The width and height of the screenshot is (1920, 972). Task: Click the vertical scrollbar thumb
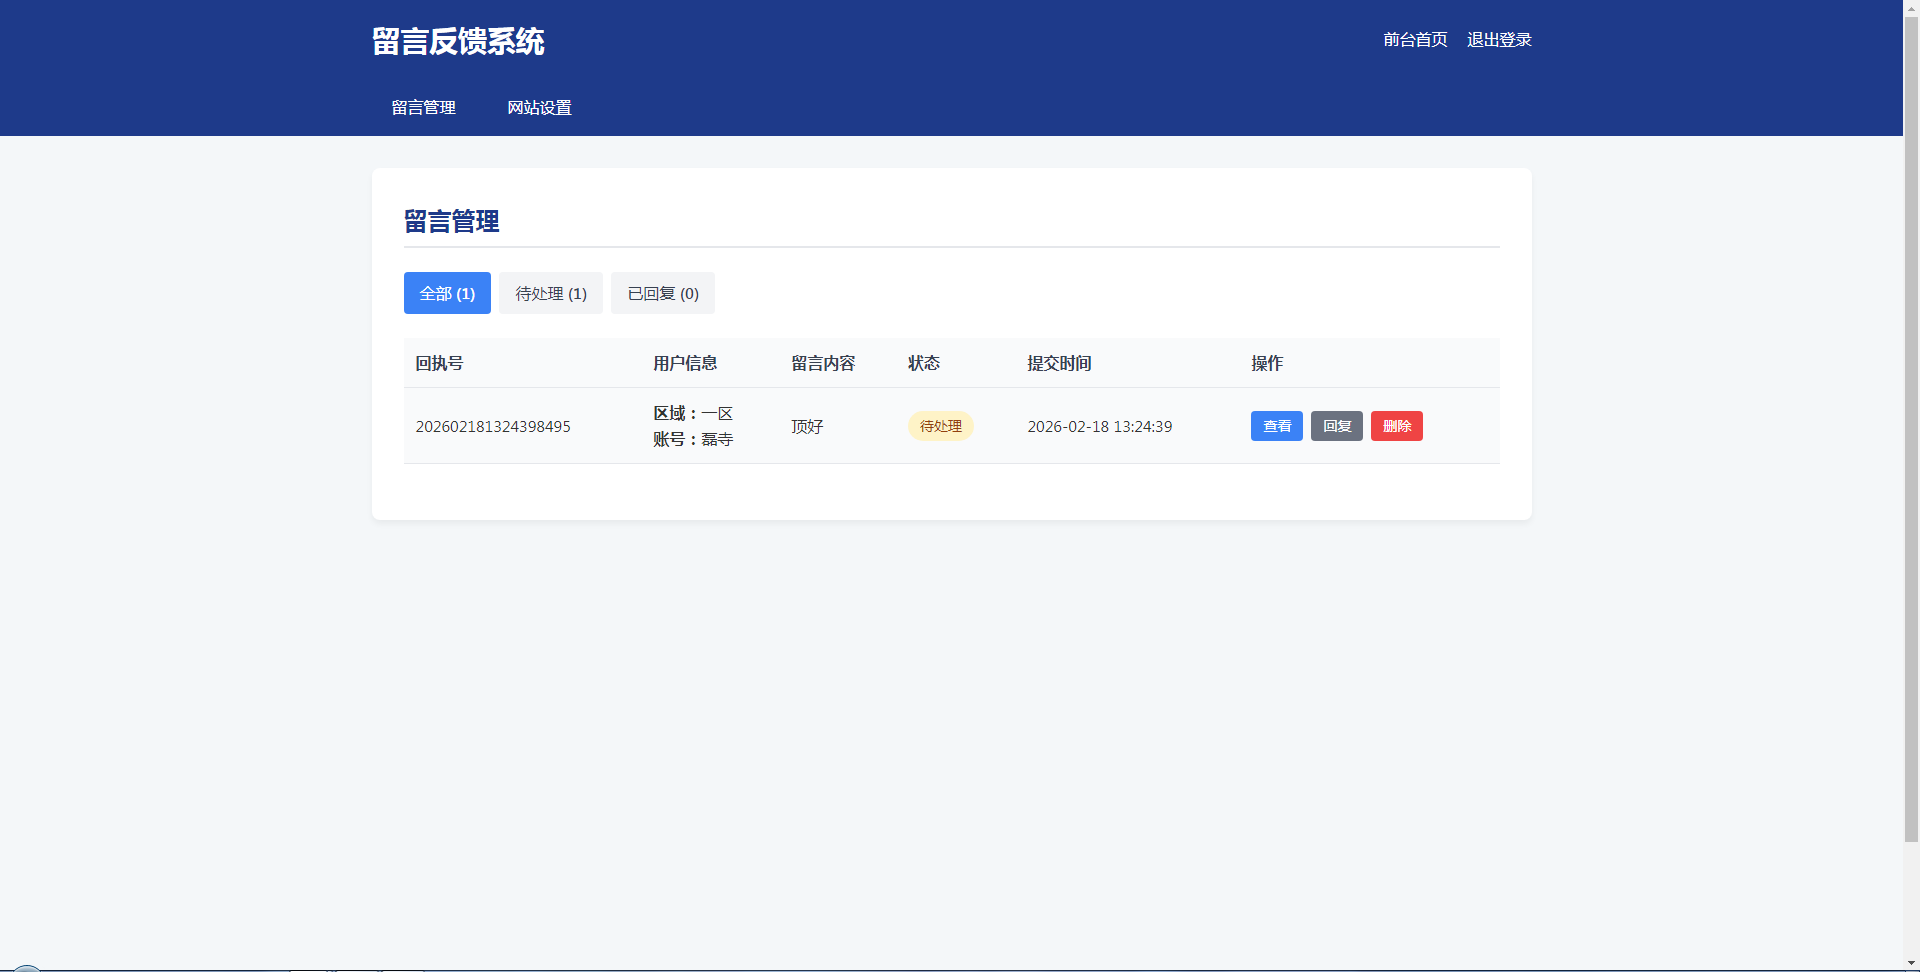point(1911,420)
